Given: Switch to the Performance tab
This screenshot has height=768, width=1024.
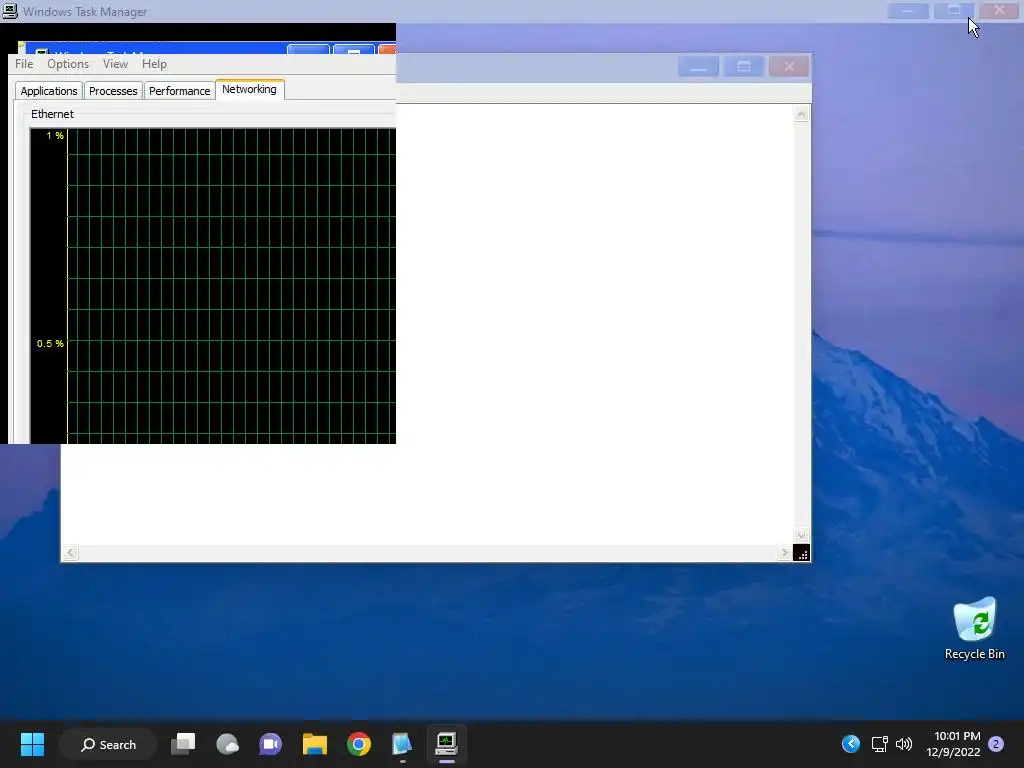Looking at the screenshot, I should (180, 91).
